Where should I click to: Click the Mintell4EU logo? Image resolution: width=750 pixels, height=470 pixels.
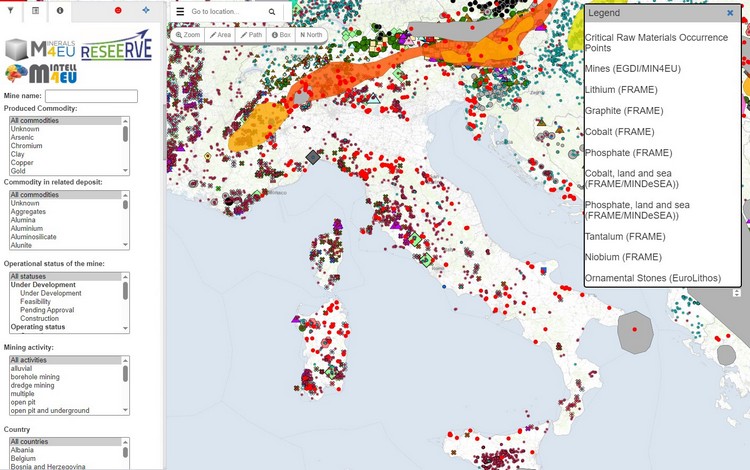[x=41, y=74]
